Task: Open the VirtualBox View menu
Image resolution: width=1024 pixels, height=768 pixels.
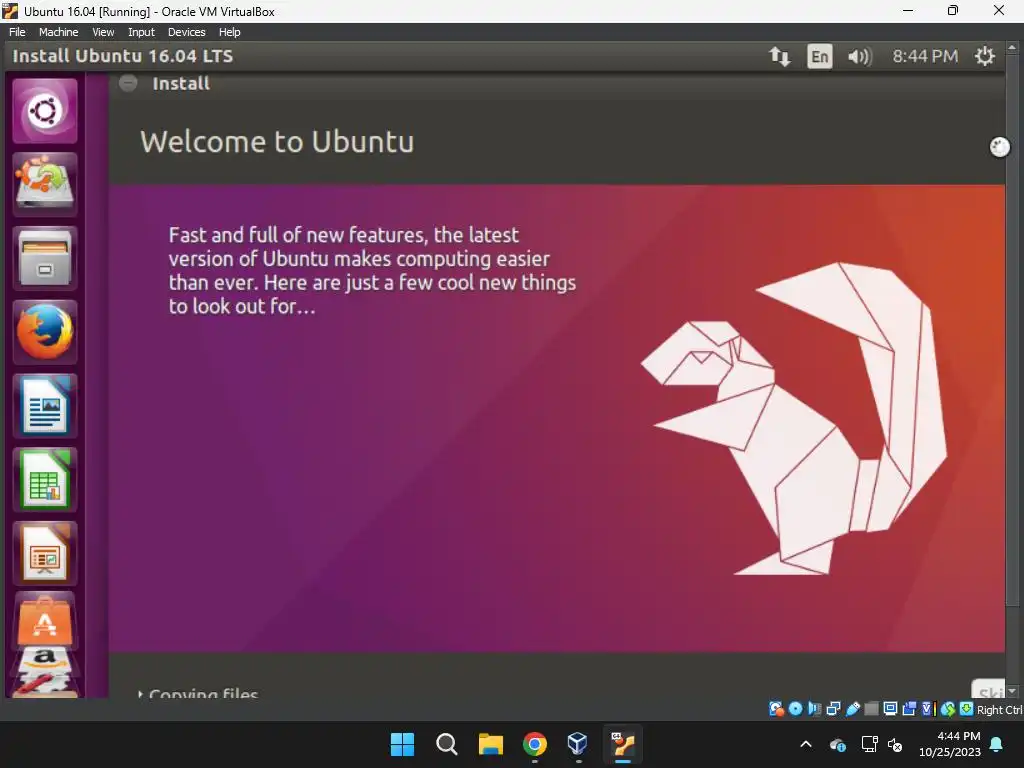Action: click(103, 32)
